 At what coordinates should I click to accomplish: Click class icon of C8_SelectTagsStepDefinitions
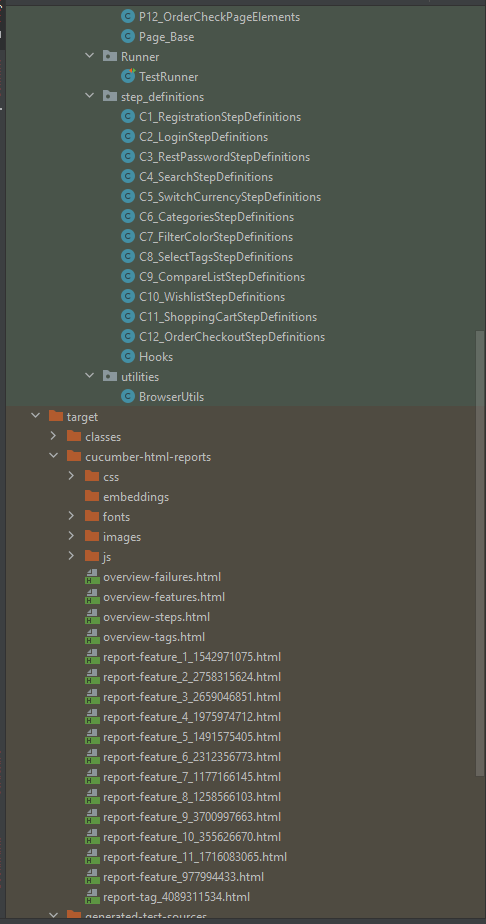tap(127, 257)
